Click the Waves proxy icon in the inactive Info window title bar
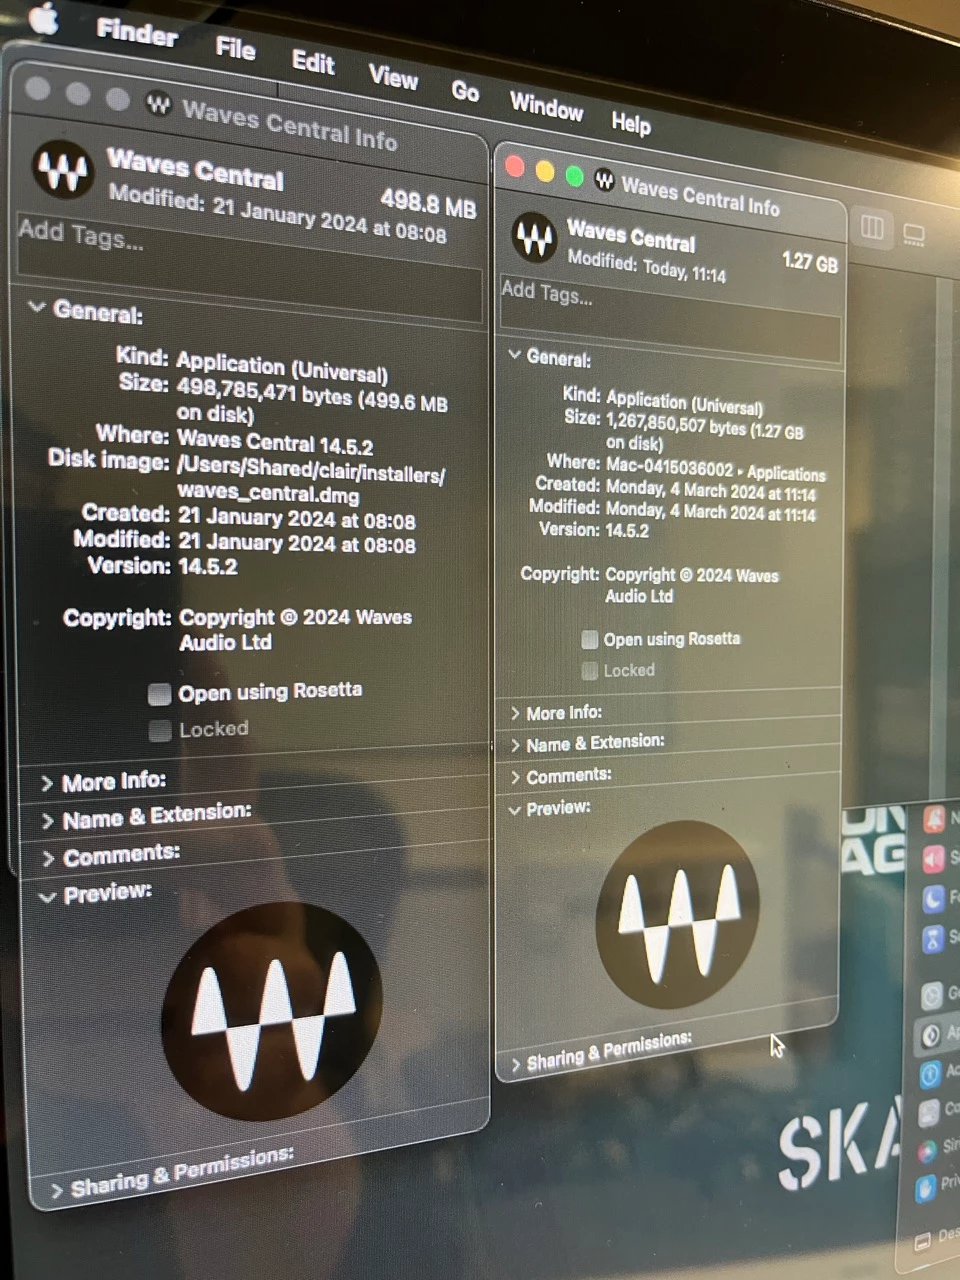The width and height of the screenshot is (960, 1280). pos(158,102)
